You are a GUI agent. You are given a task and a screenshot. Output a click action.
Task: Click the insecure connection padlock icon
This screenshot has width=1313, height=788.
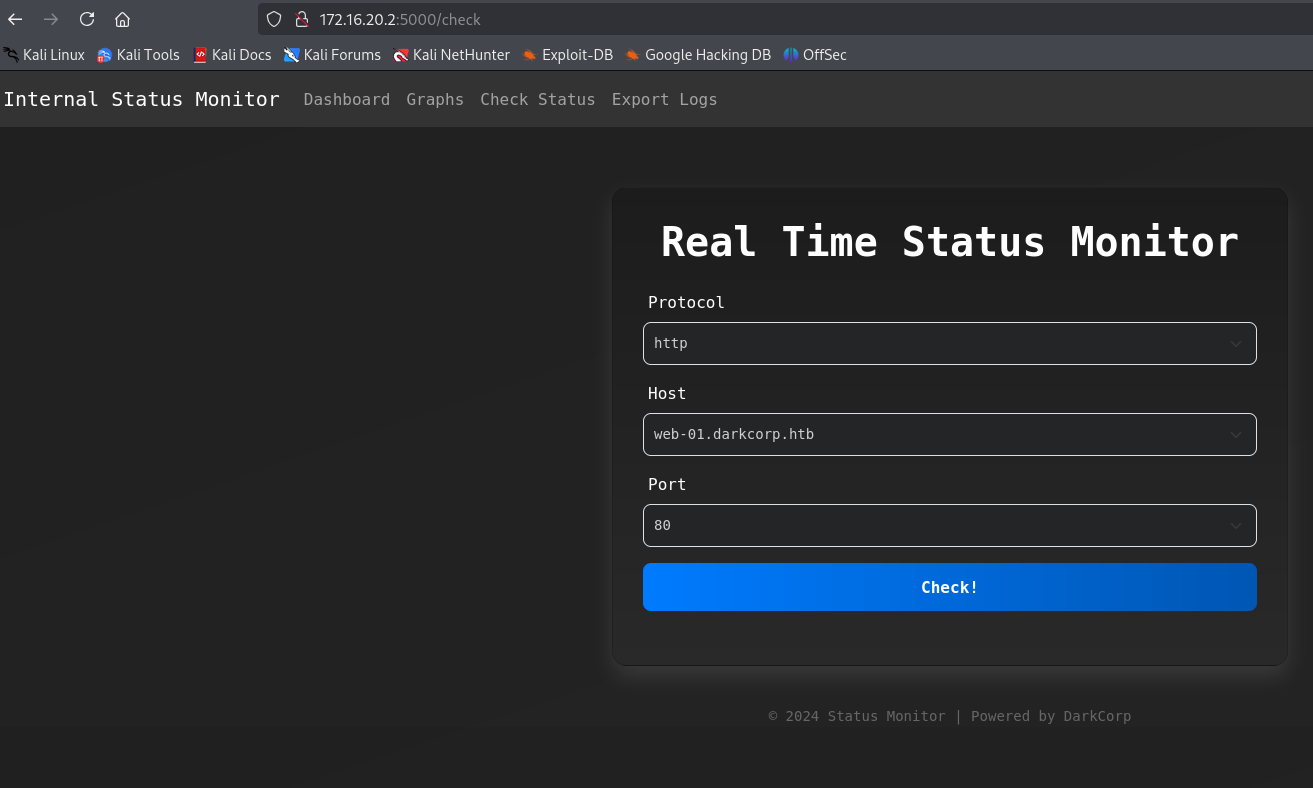point(301,19)
